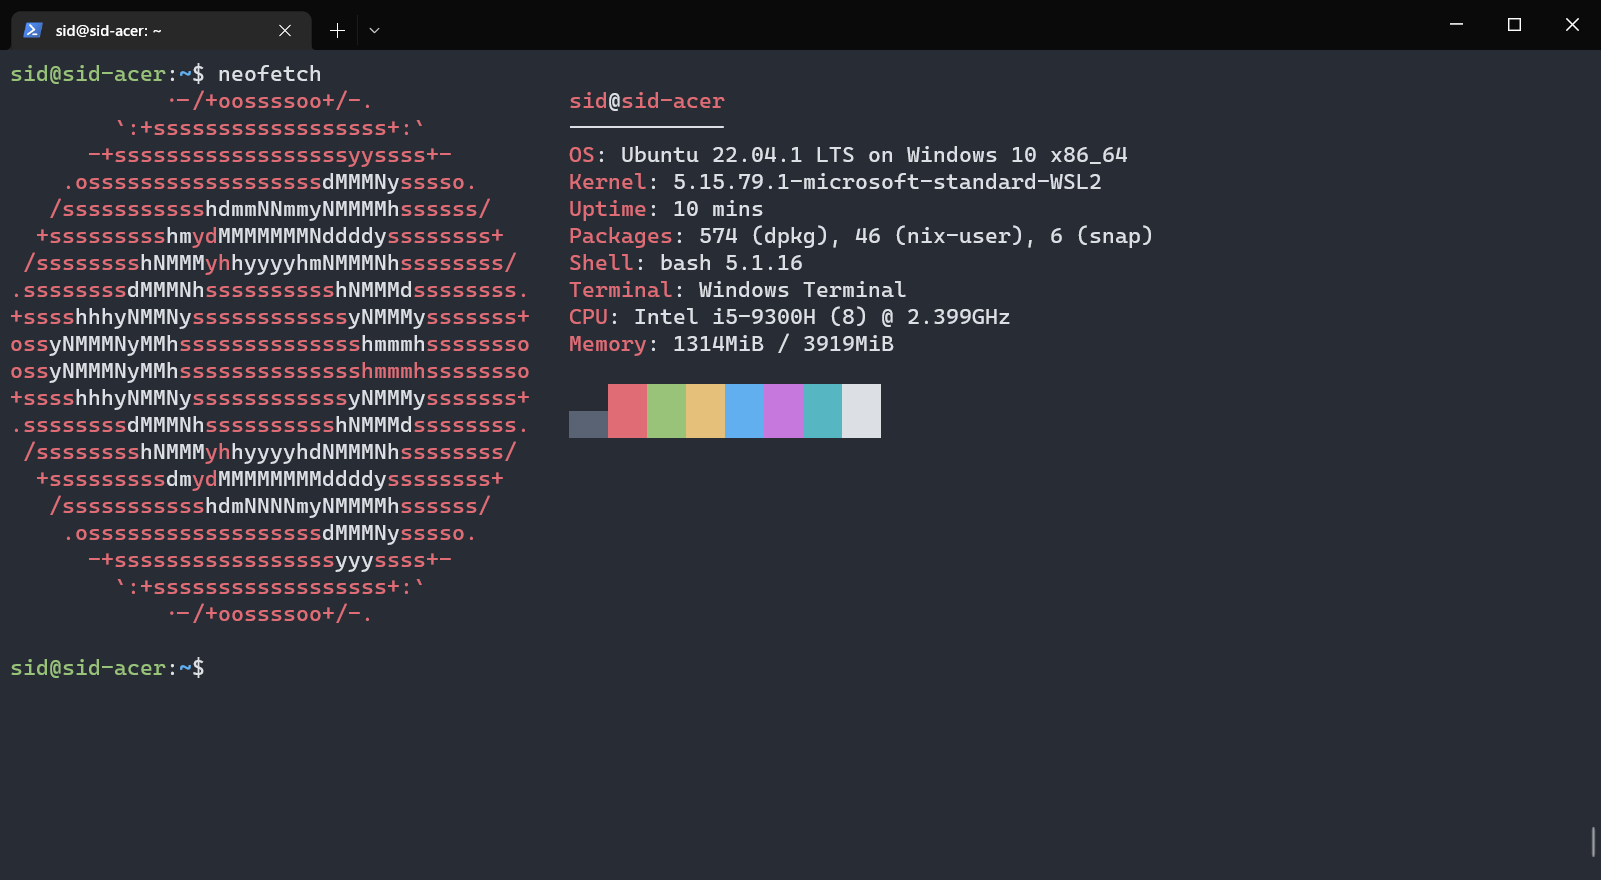The image size is (1601, 880).
Task: Click the bottom empty prompt 'sid@sid-acer:~$'
Action: 107,668
